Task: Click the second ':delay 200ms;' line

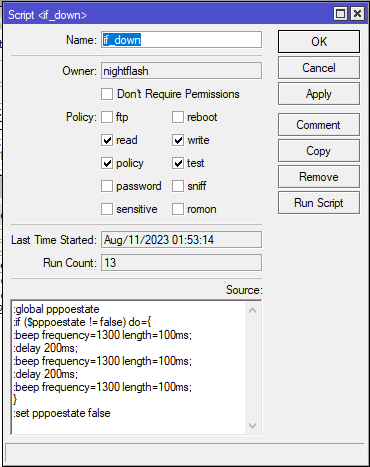Action: (x=46, y=374)
